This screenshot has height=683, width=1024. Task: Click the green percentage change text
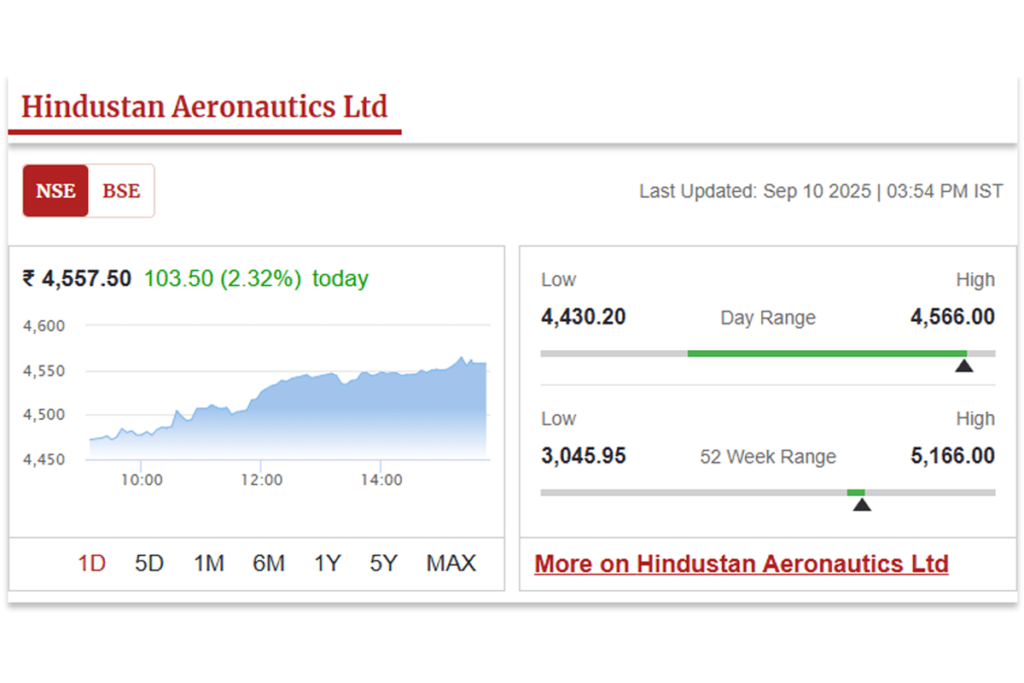(x=222, y=279)
